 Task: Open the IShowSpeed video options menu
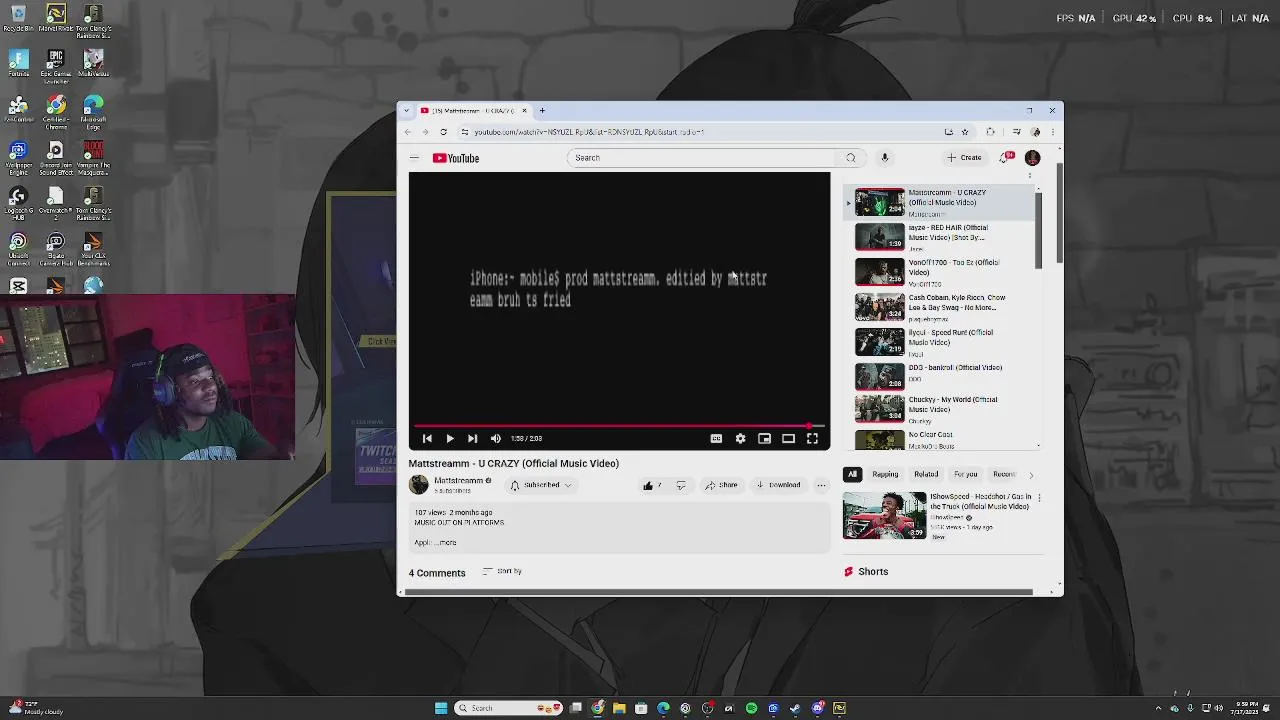(1039, 497)
